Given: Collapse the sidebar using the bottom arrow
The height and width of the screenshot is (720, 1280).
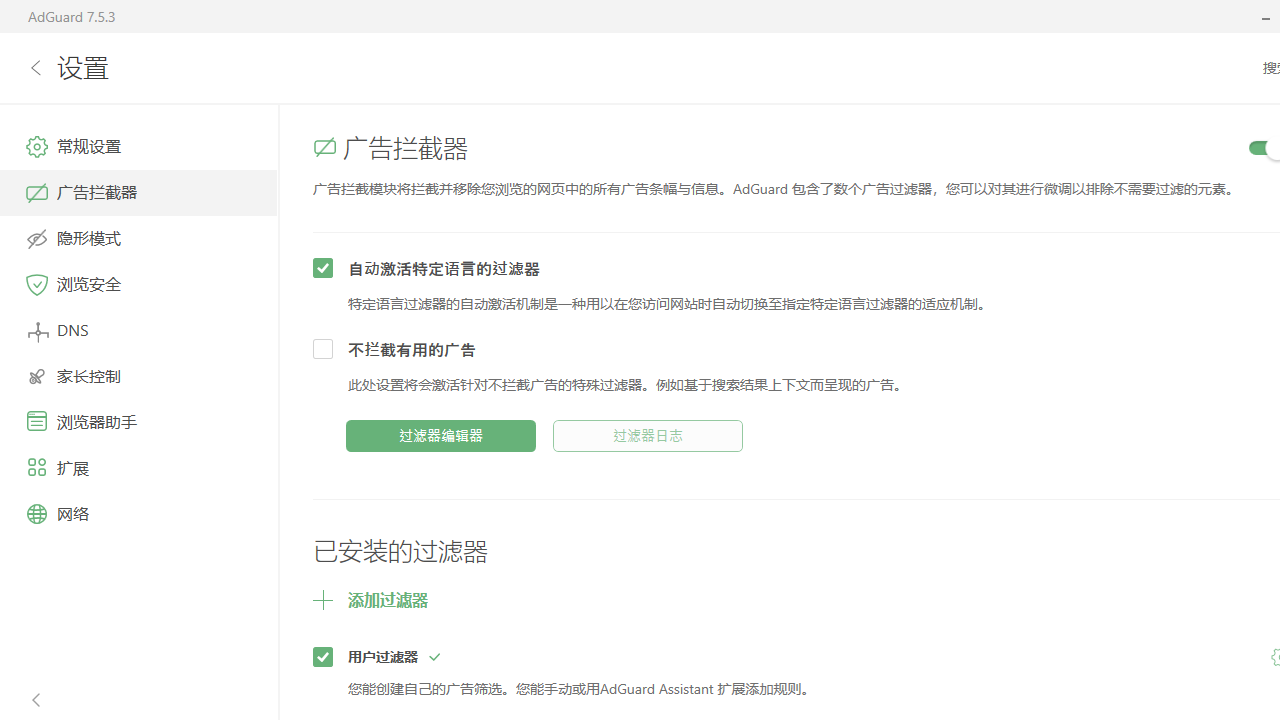Looking at the screenshot, I should coord(36,700).
